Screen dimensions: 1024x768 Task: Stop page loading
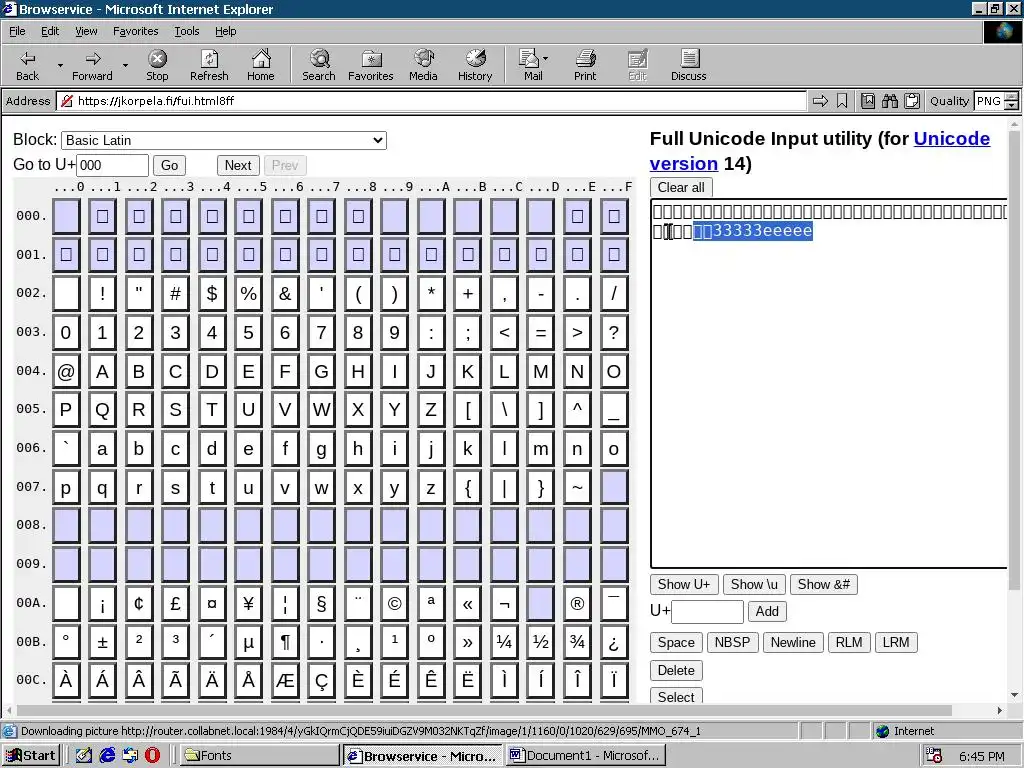click(x=157, y=65)
